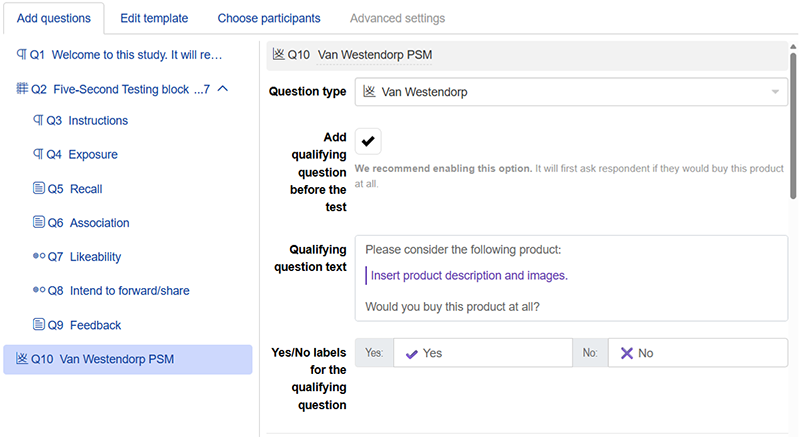Edit the Yes label input field
Image resolution: width=800 pixels, height=437 pixels.
[x=483, y=353]
